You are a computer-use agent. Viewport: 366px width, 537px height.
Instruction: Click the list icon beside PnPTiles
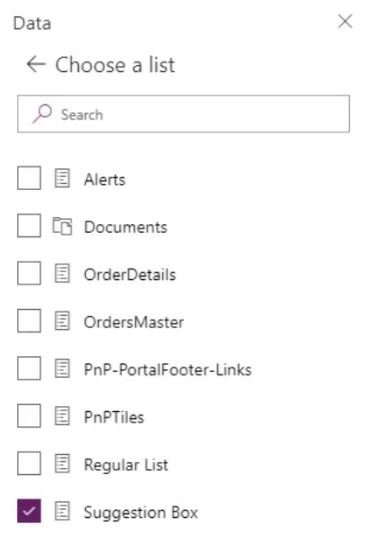(x=62, y=416)
